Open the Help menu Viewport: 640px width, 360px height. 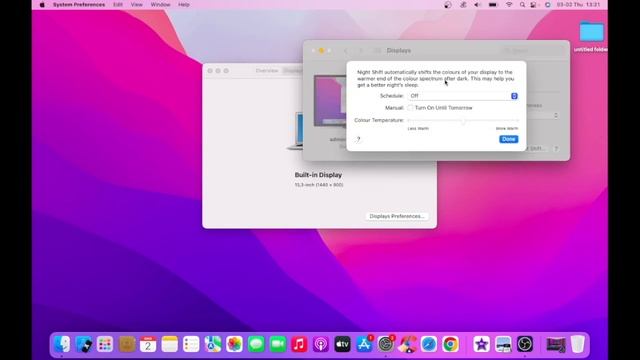point(184,4)
